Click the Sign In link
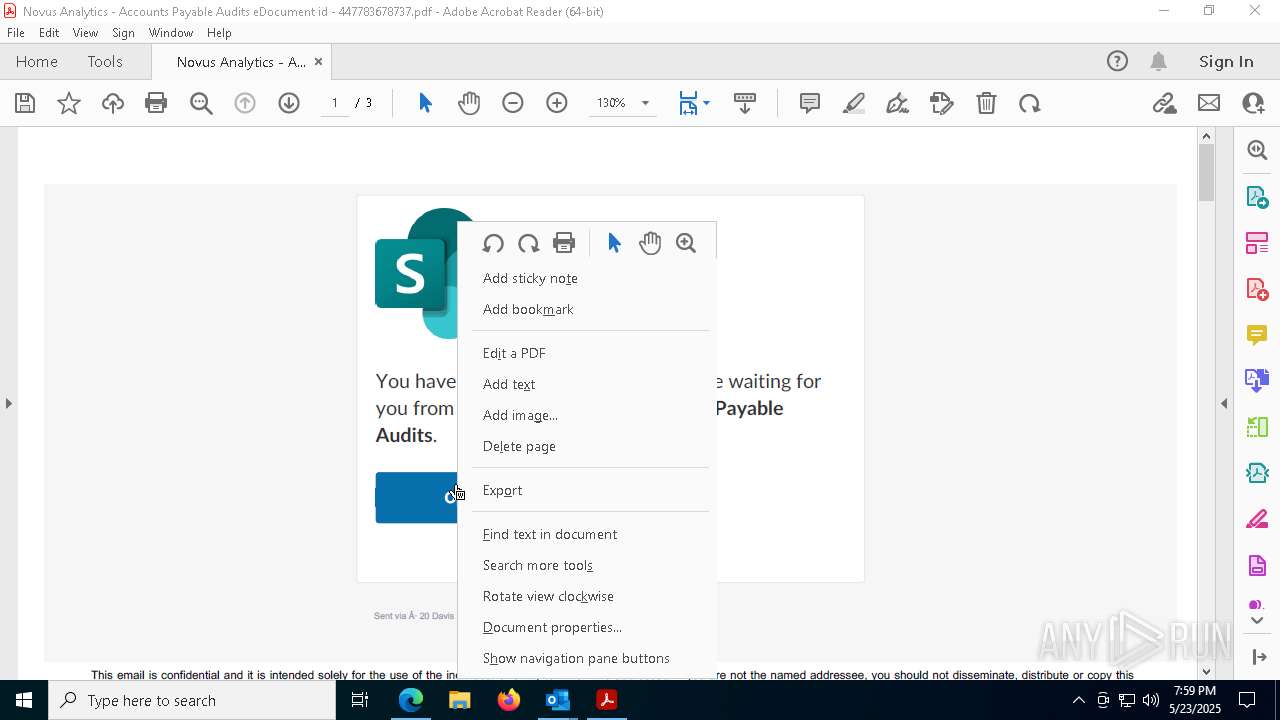The width and height of the screenshot is (1280, 720). point(1226,61)
